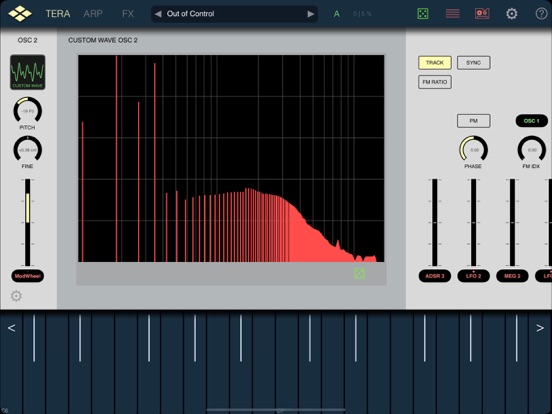Screen dimensions: 552x414
Task: Switch to the FX tab
Action: coord(128,14)
